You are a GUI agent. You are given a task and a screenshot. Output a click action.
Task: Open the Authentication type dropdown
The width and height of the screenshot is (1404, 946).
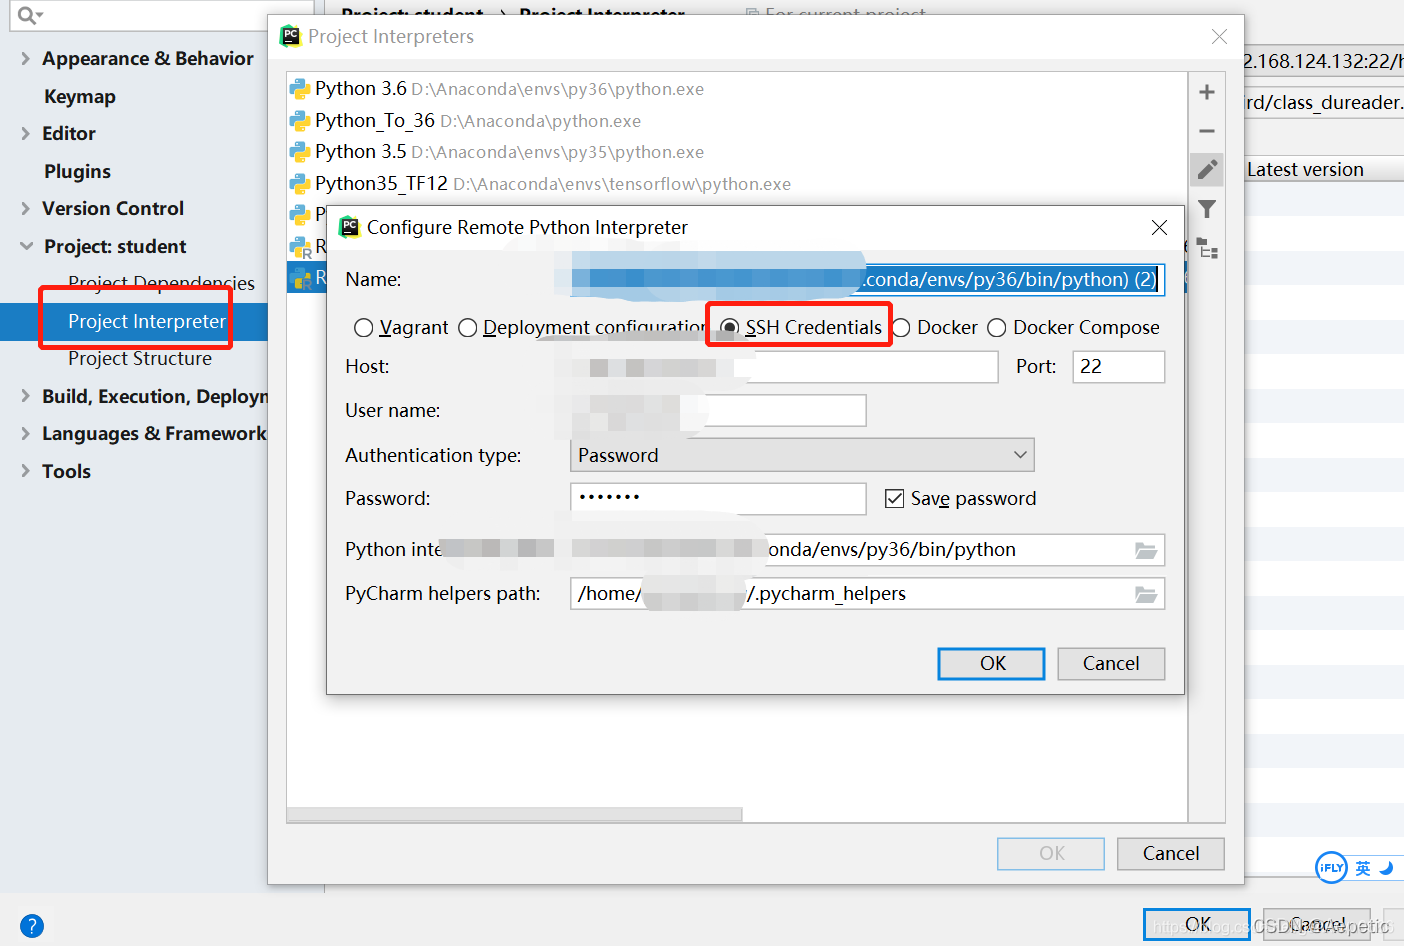pos(802,455)
